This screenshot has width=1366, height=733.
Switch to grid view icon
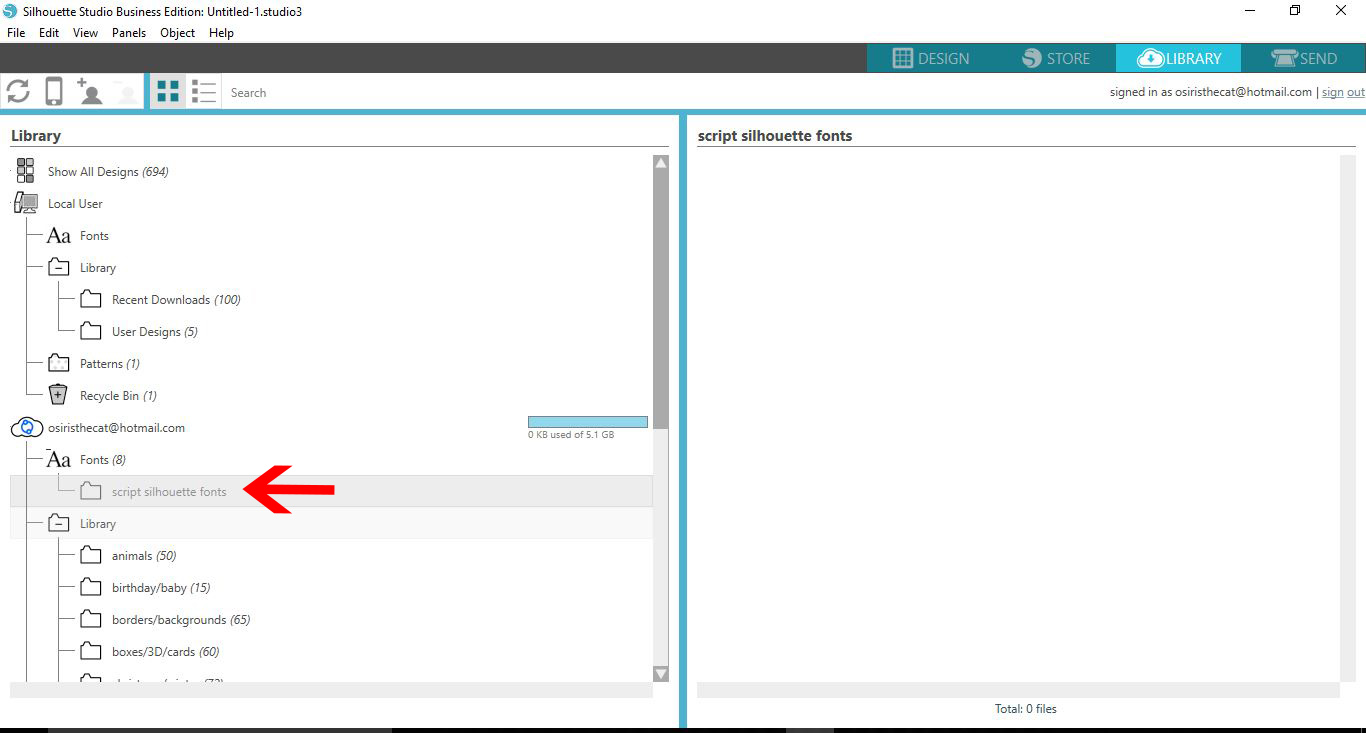point(168,92)
